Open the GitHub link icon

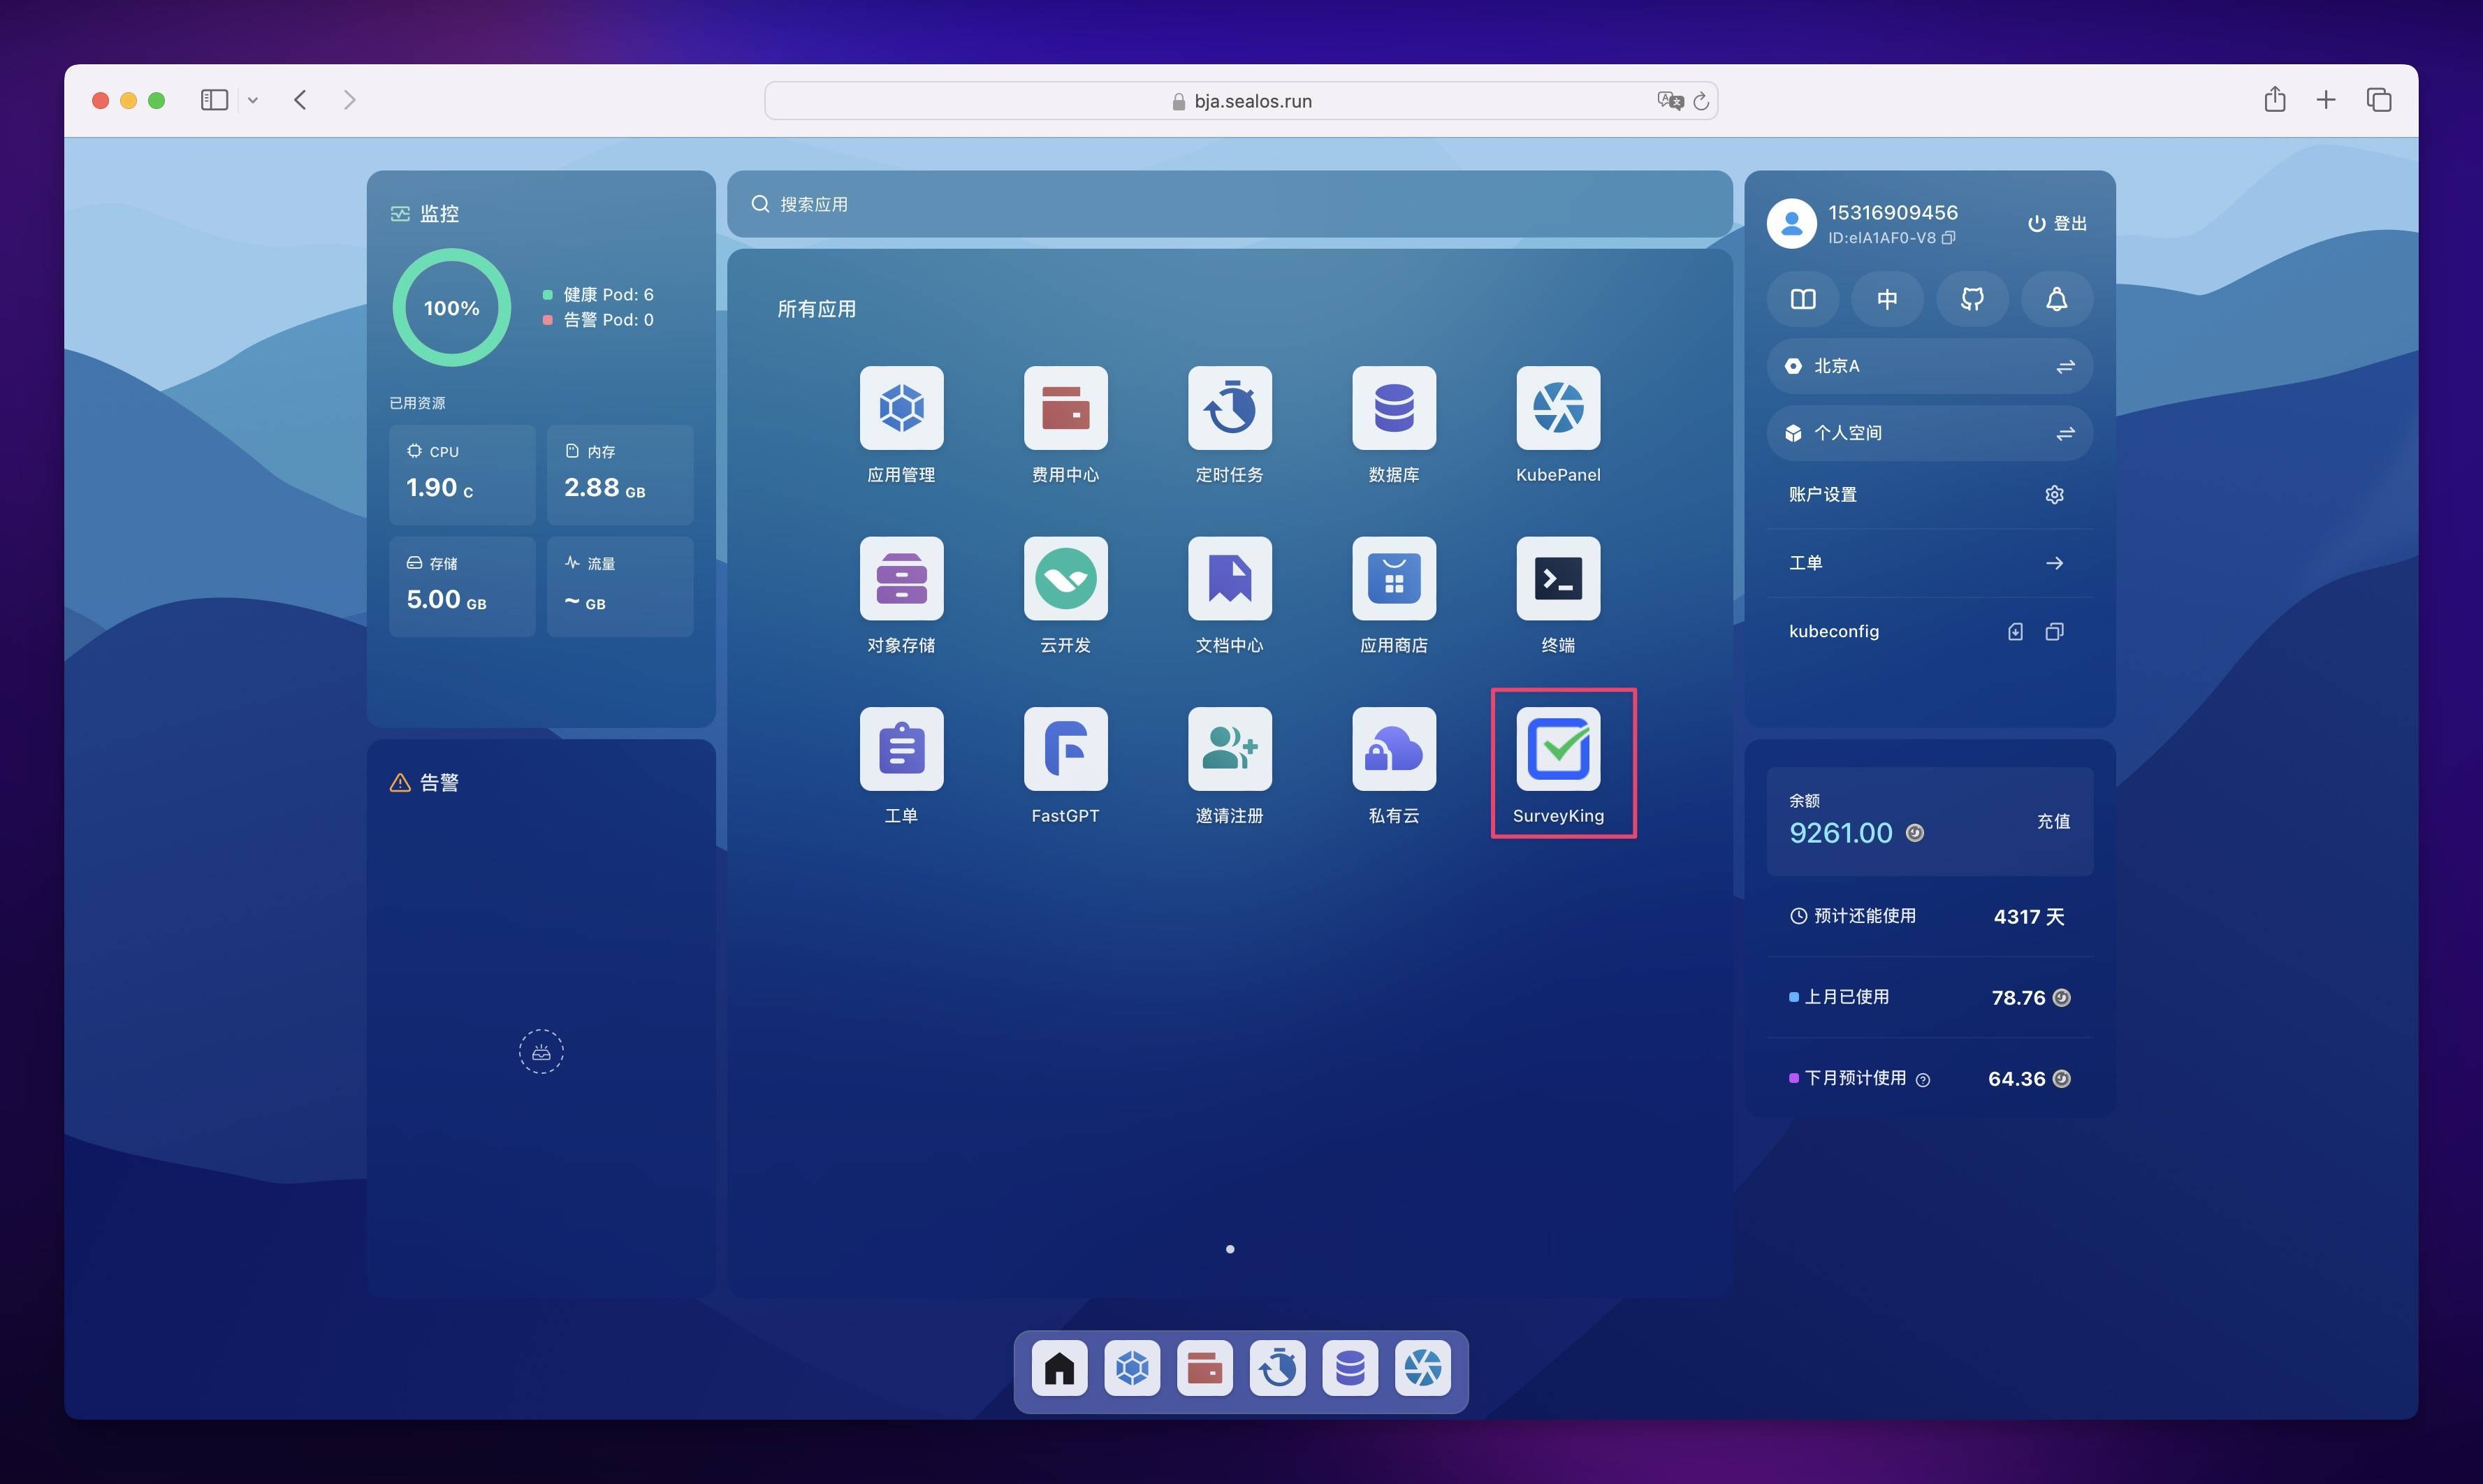click(1972, 299)
